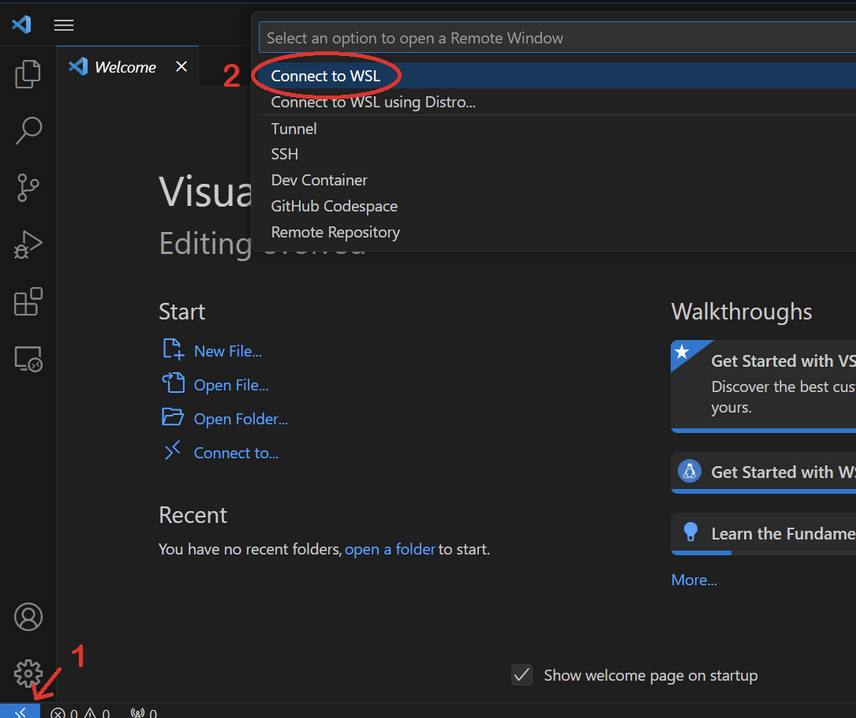Click the open a folder link
Viewport: 856px width, 718px height.
[x=390, y=549]
